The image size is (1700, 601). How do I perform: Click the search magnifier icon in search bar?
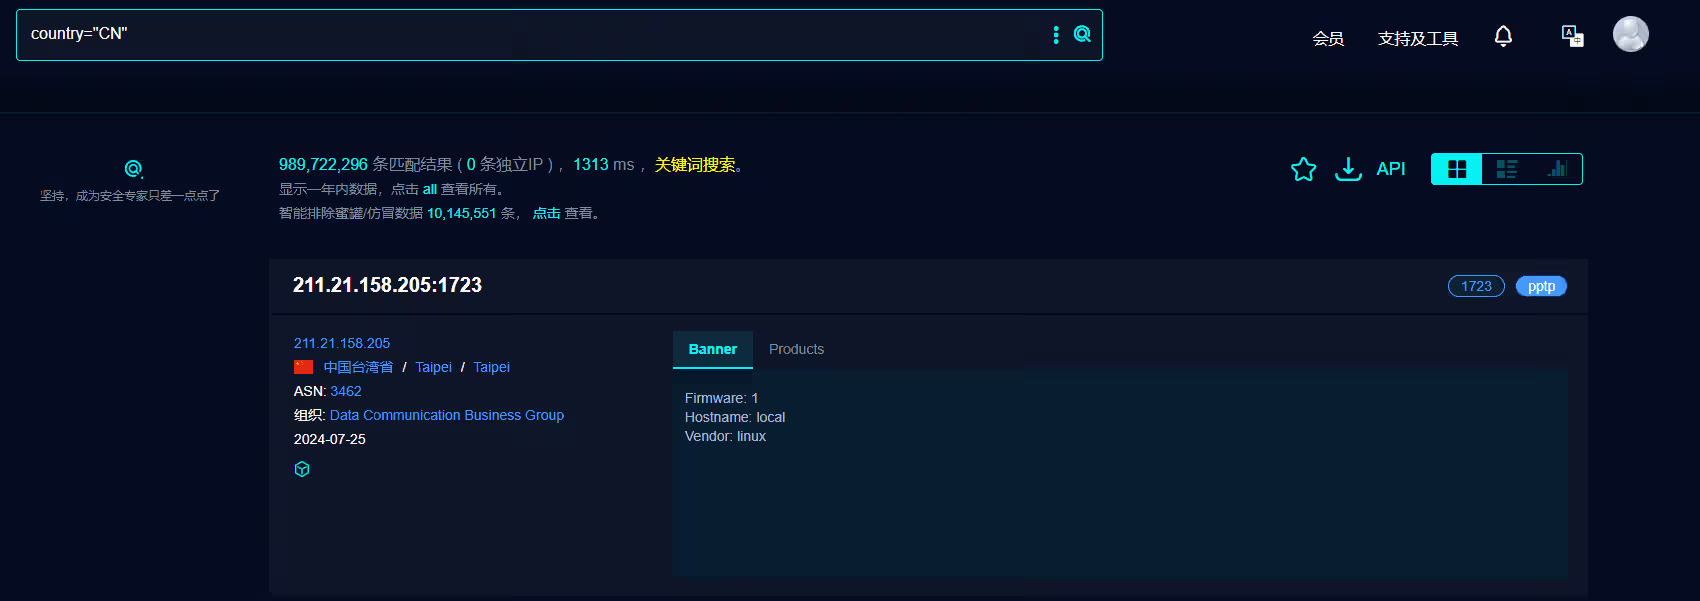pos(1082,34)
